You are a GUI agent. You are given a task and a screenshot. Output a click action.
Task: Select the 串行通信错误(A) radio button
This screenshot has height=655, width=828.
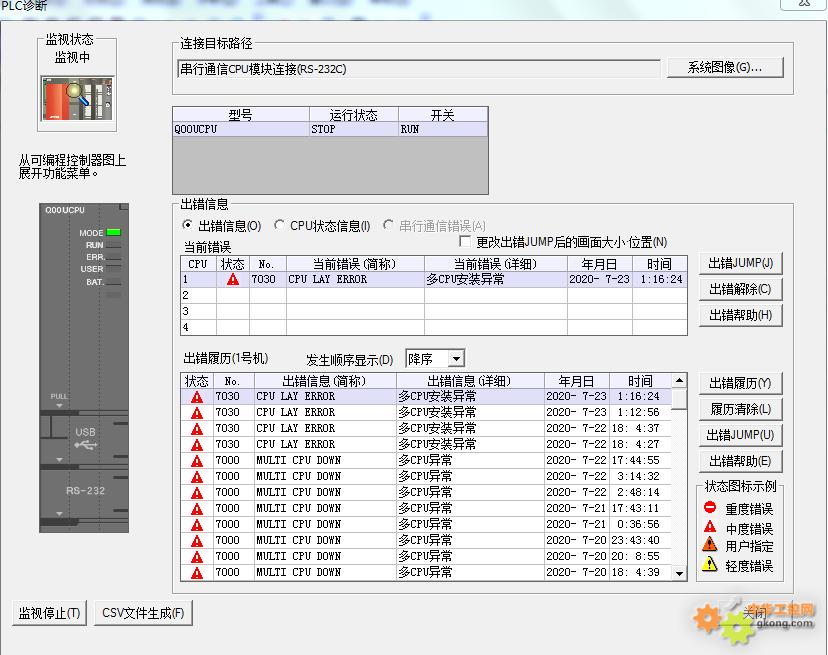[x=388, y=226]
